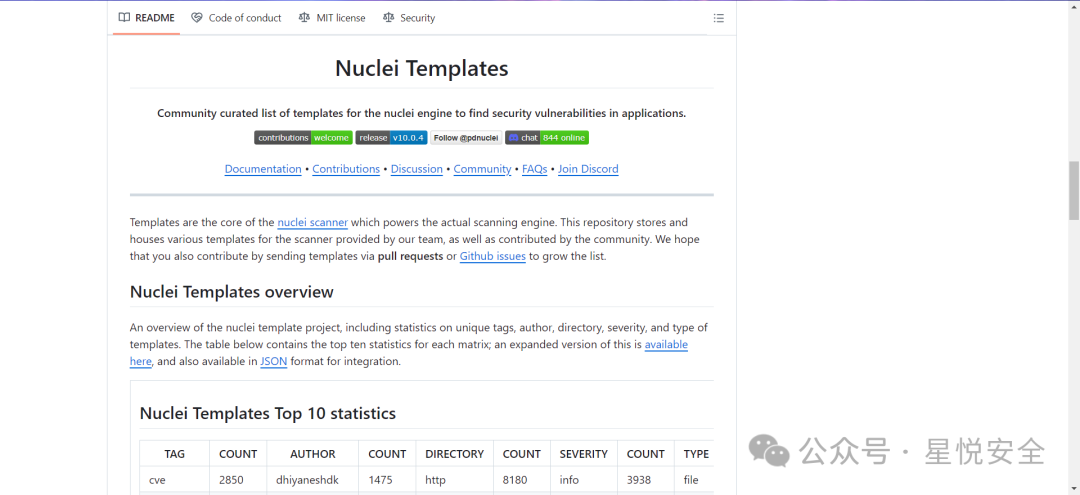This screenshot has width=1080, height=495.
Task: Click the Follow @pdnuclei badge
Action: [466, 138]
